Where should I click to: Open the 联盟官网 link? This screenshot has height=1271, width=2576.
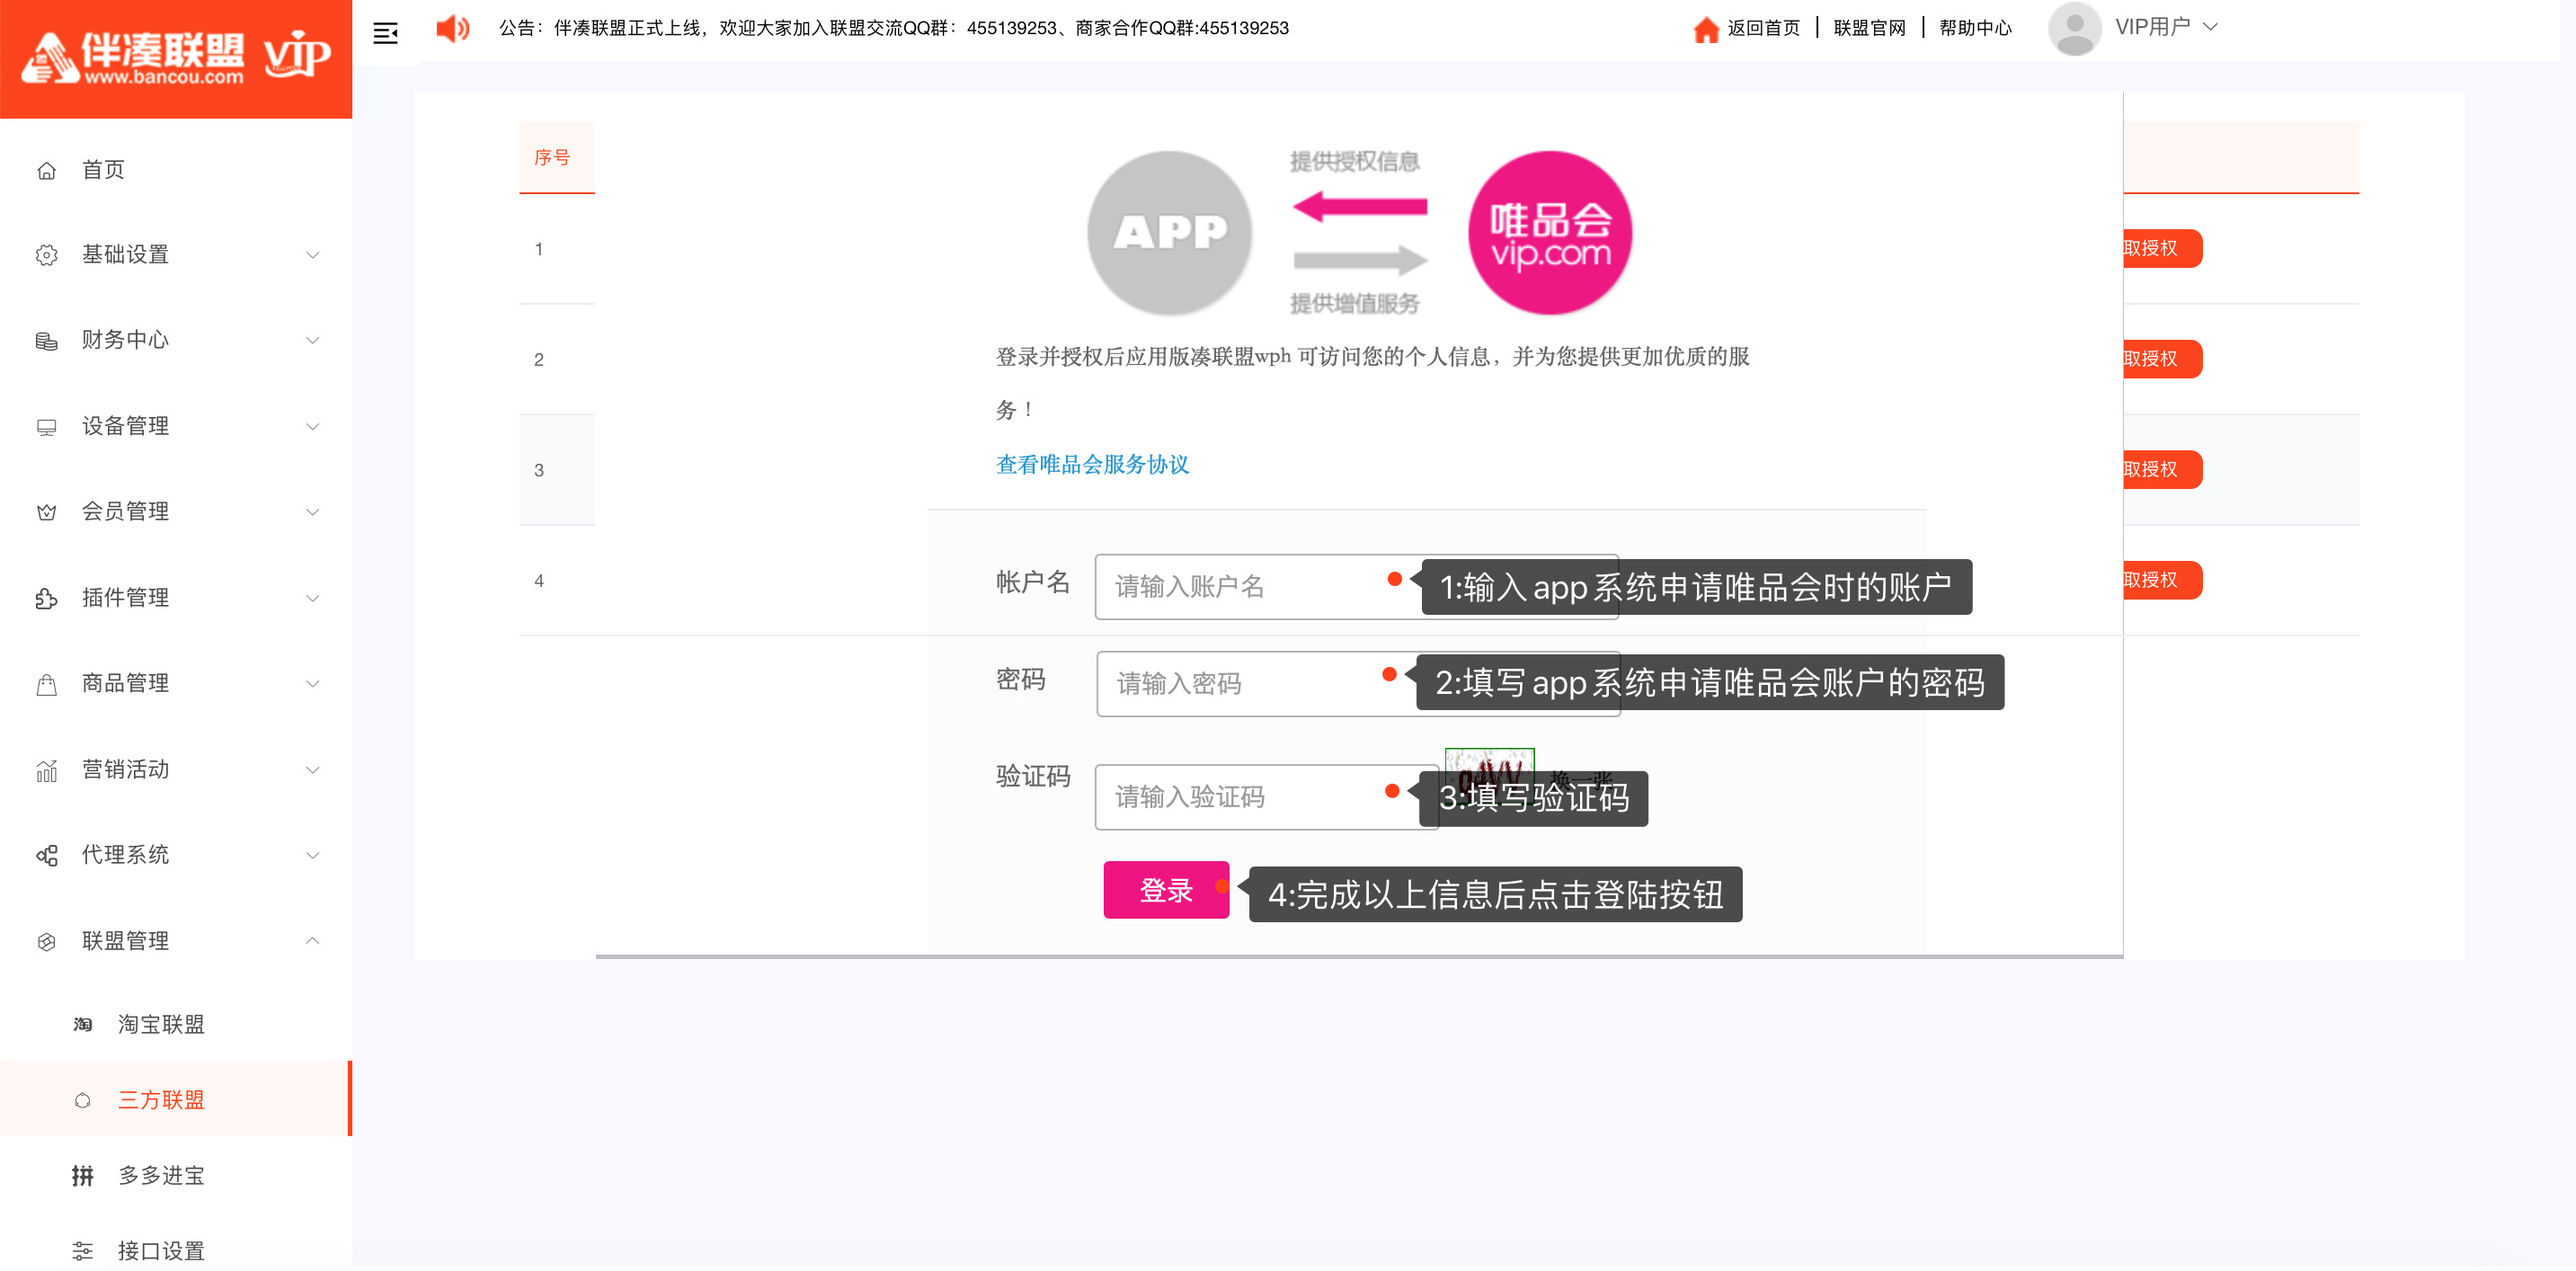point(1869,28)
